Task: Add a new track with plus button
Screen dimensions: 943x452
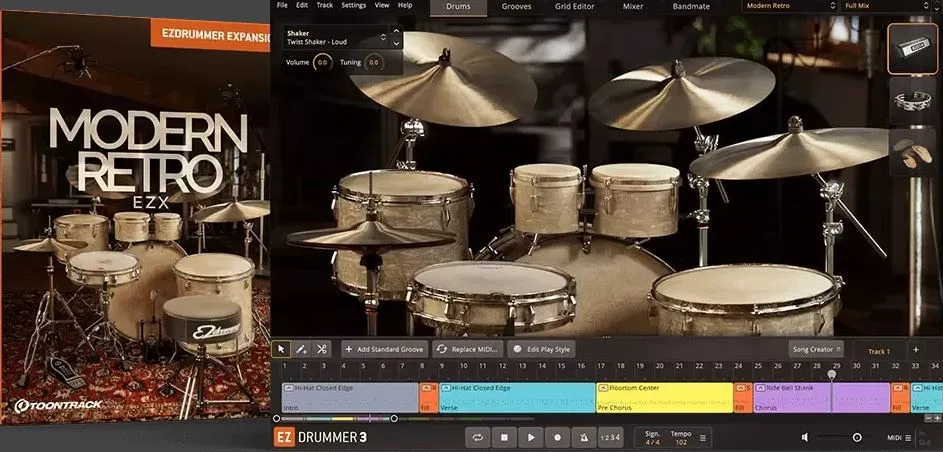Action: (915, 350)
